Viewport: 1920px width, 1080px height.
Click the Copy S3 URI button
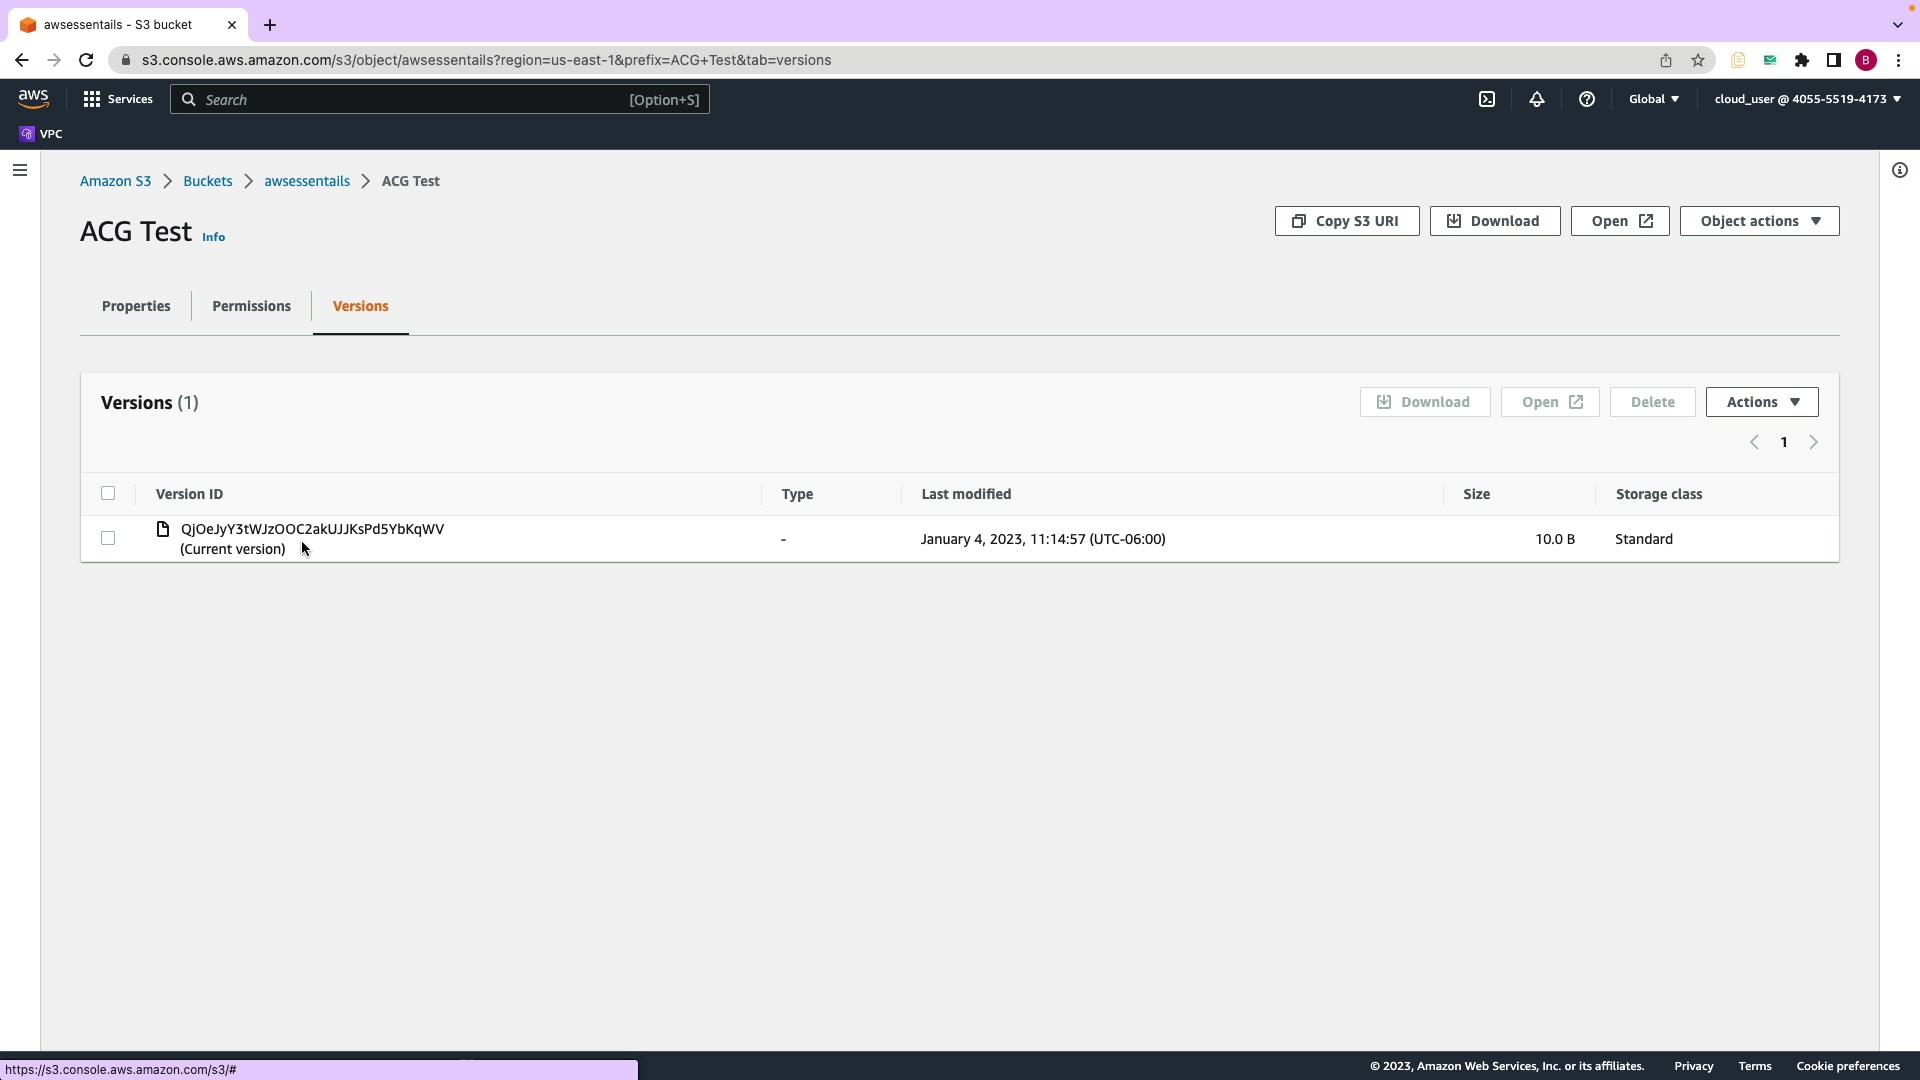point(1346,221)
